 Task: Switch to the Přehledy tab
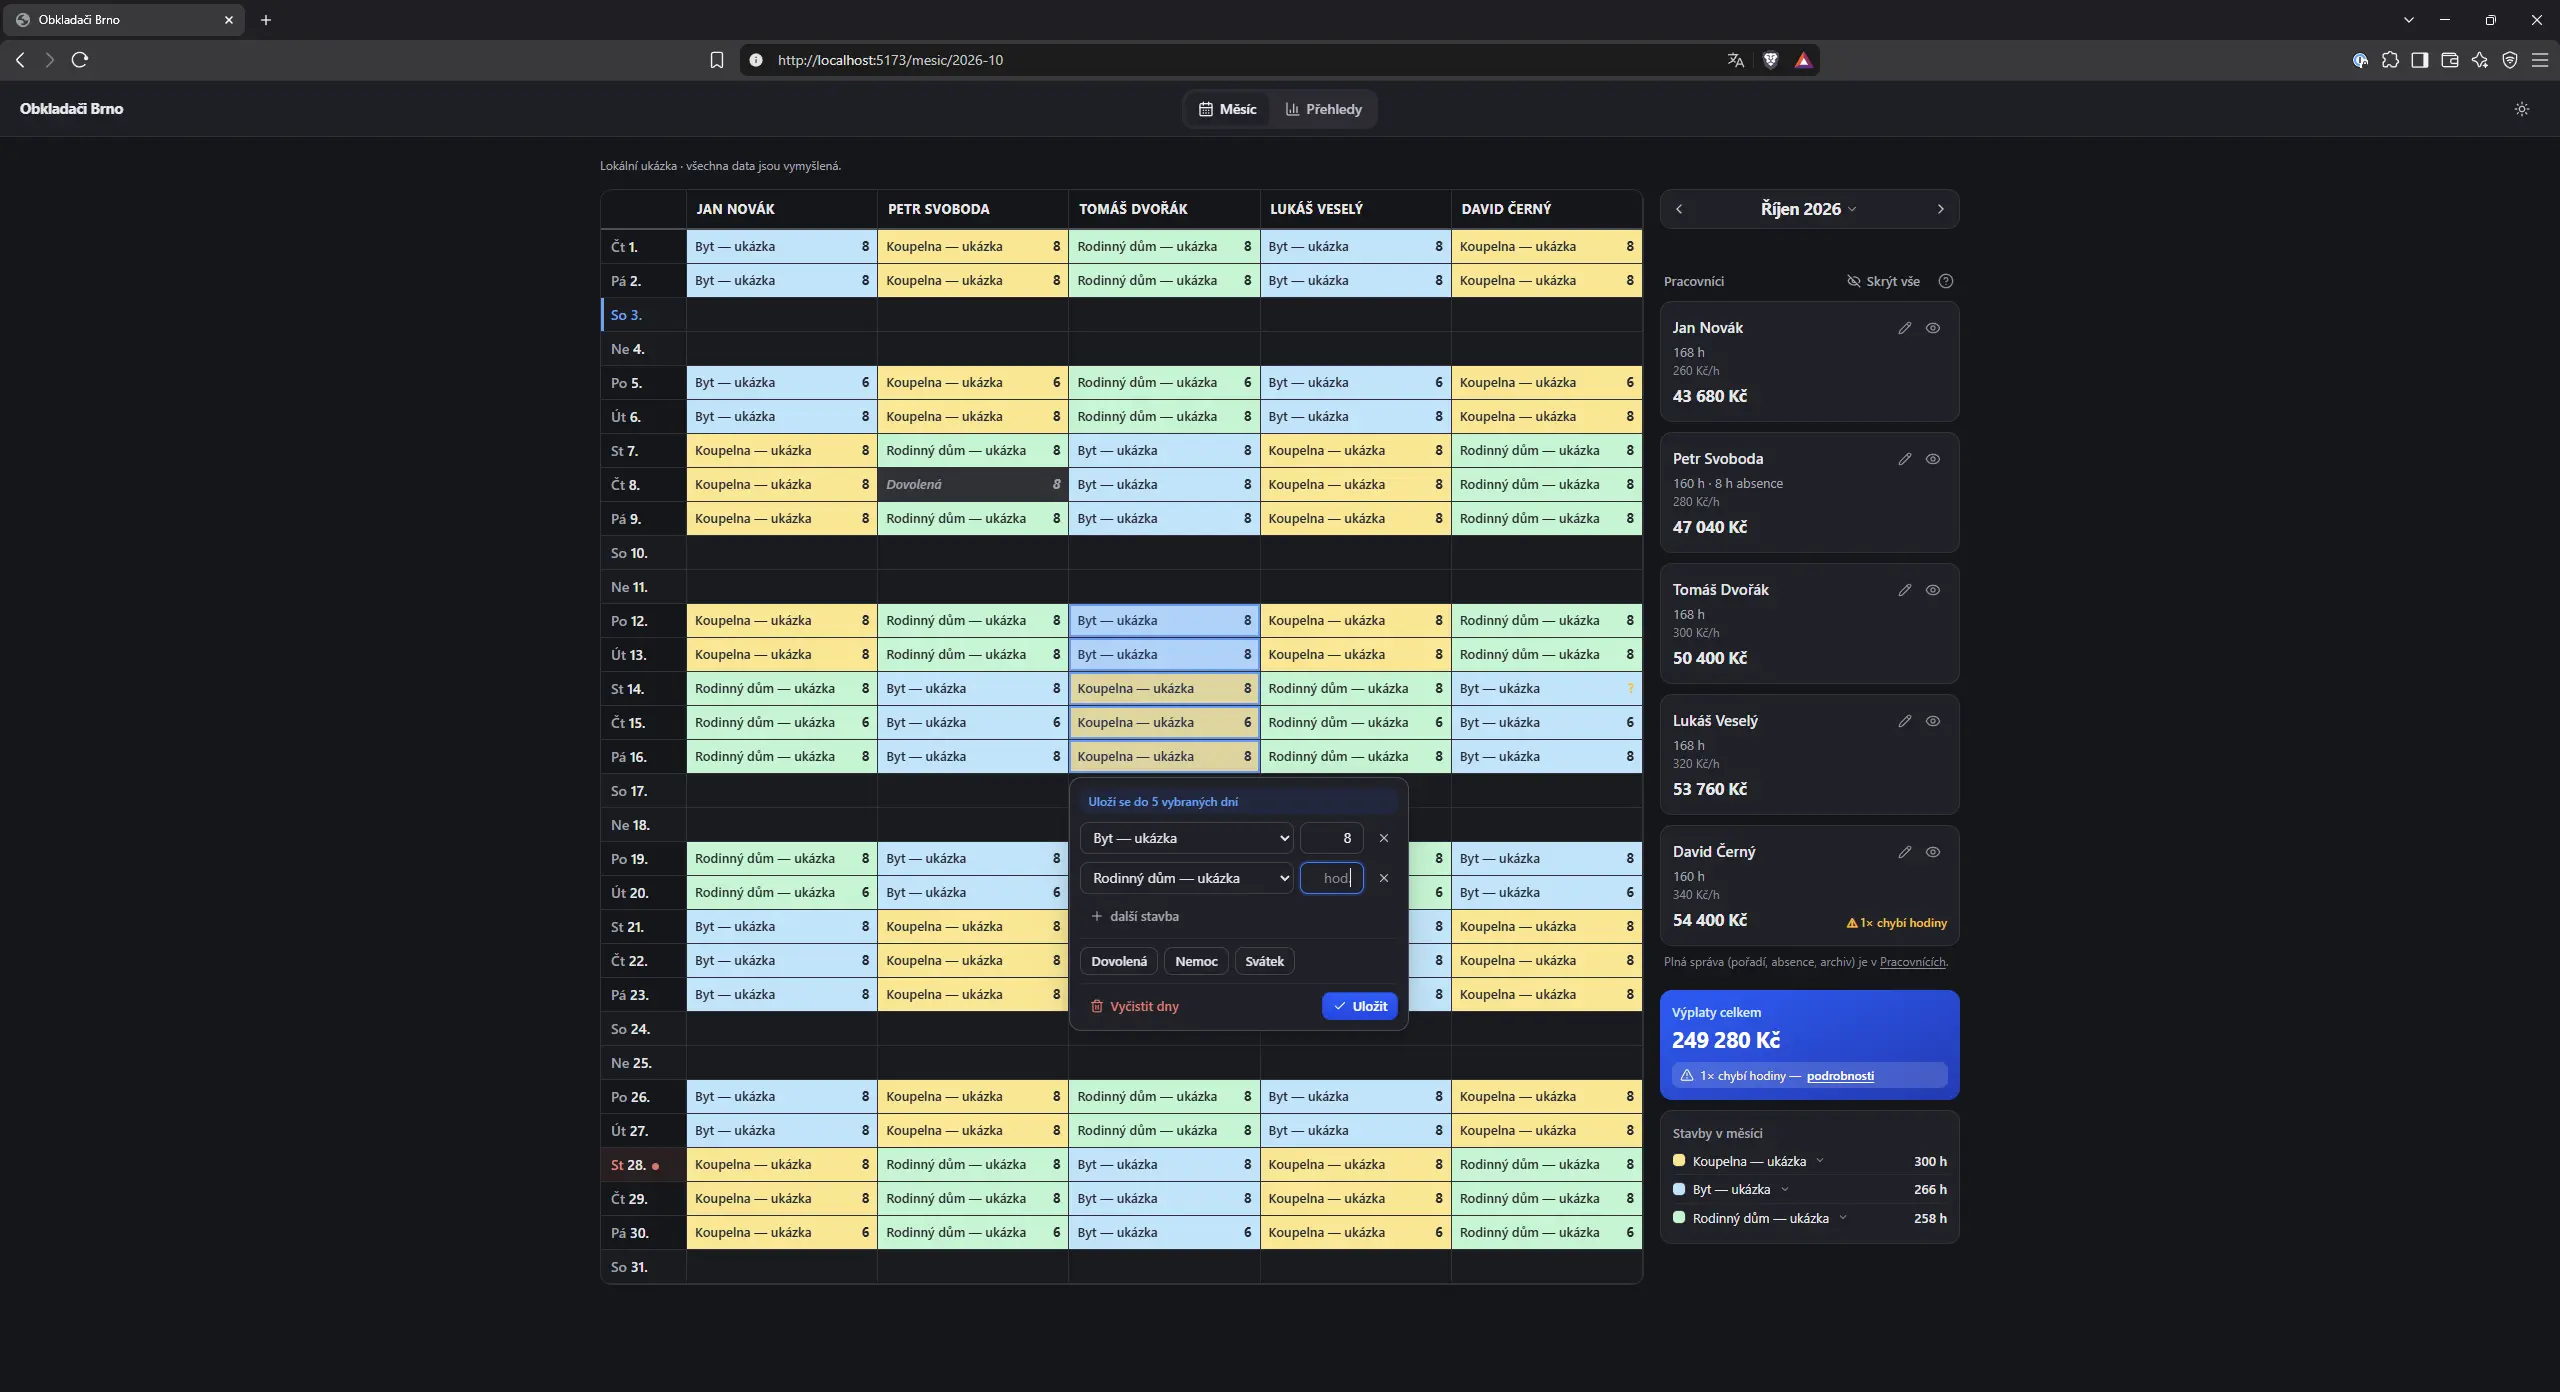coord(1323,109)
